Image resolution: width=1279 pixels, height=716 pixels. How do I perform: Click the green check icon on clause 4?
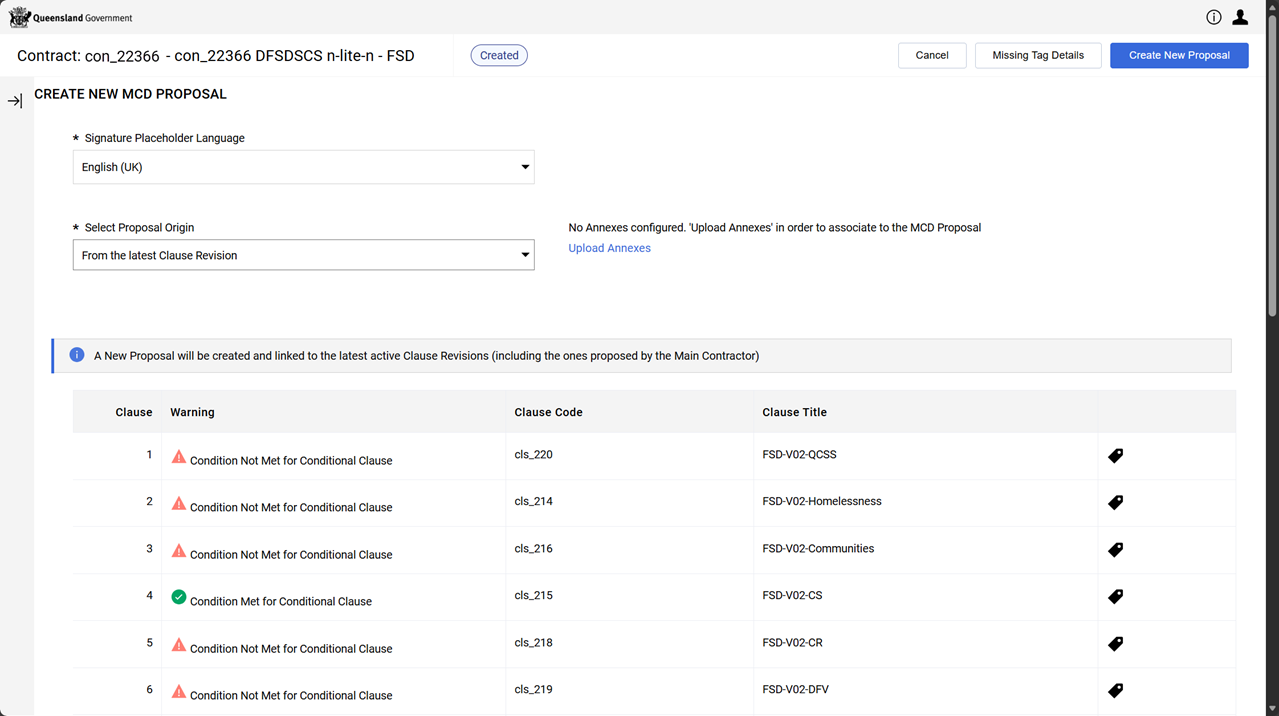(x=179, y=597)
